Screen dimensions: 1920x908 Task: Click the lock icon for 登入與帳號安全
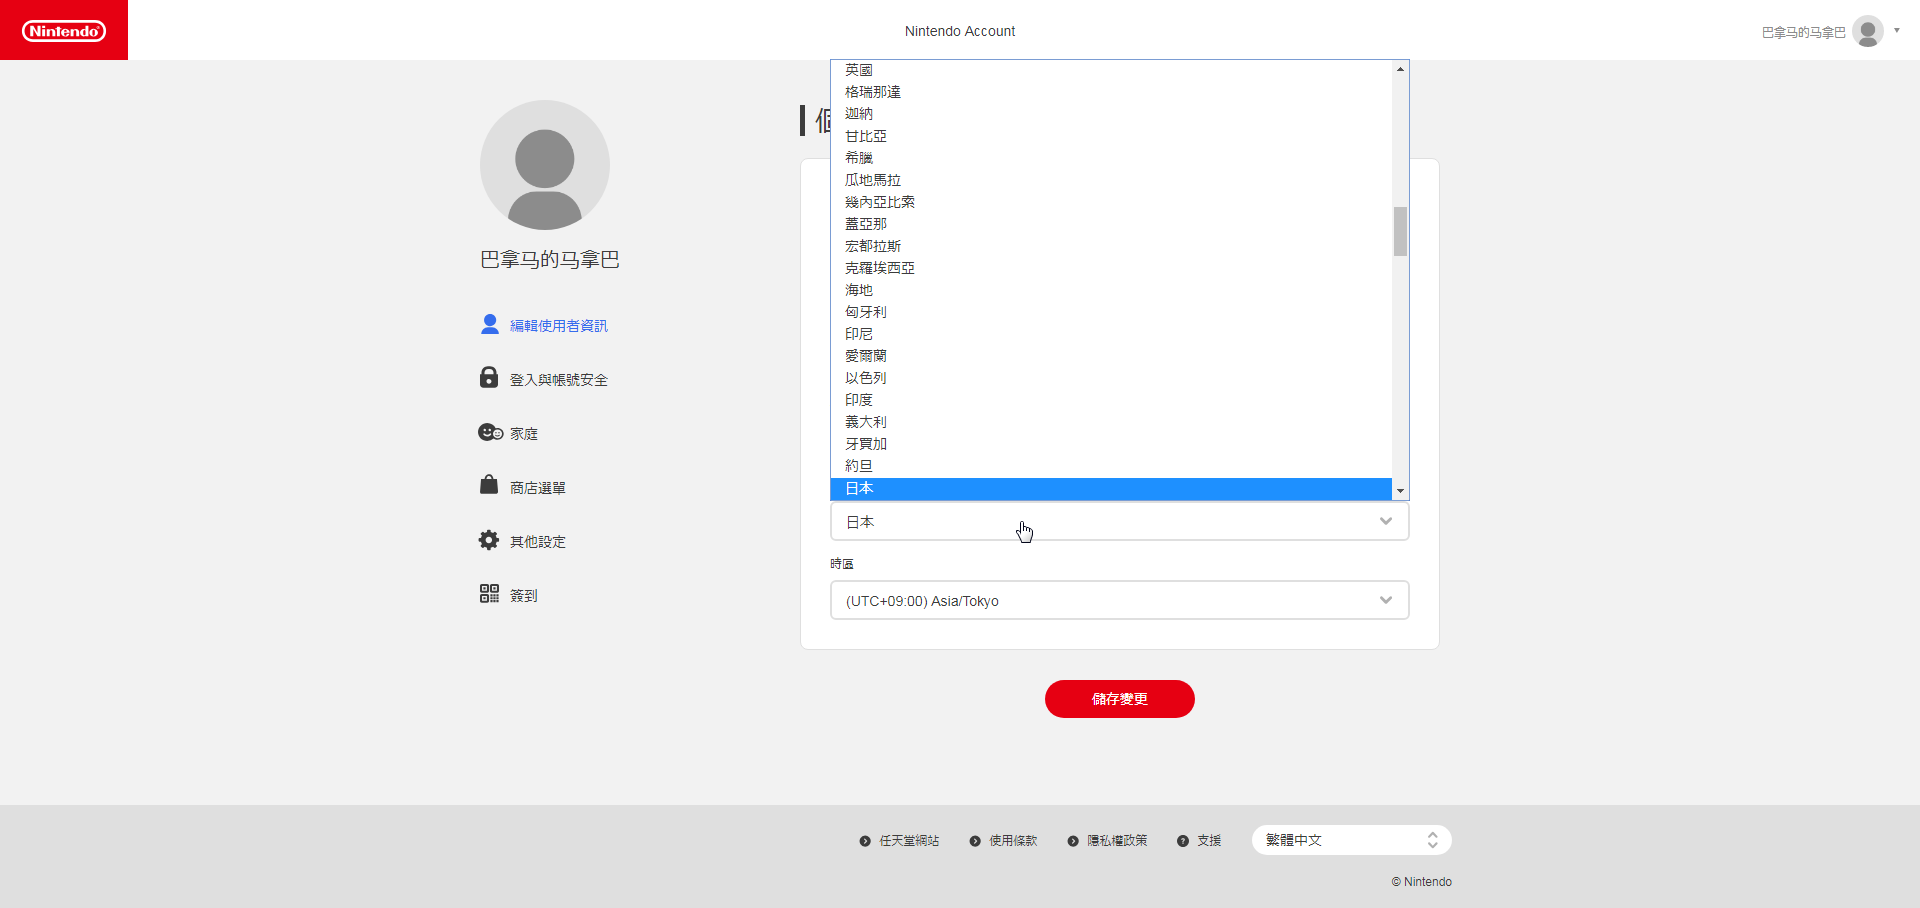tap(489, 378)
